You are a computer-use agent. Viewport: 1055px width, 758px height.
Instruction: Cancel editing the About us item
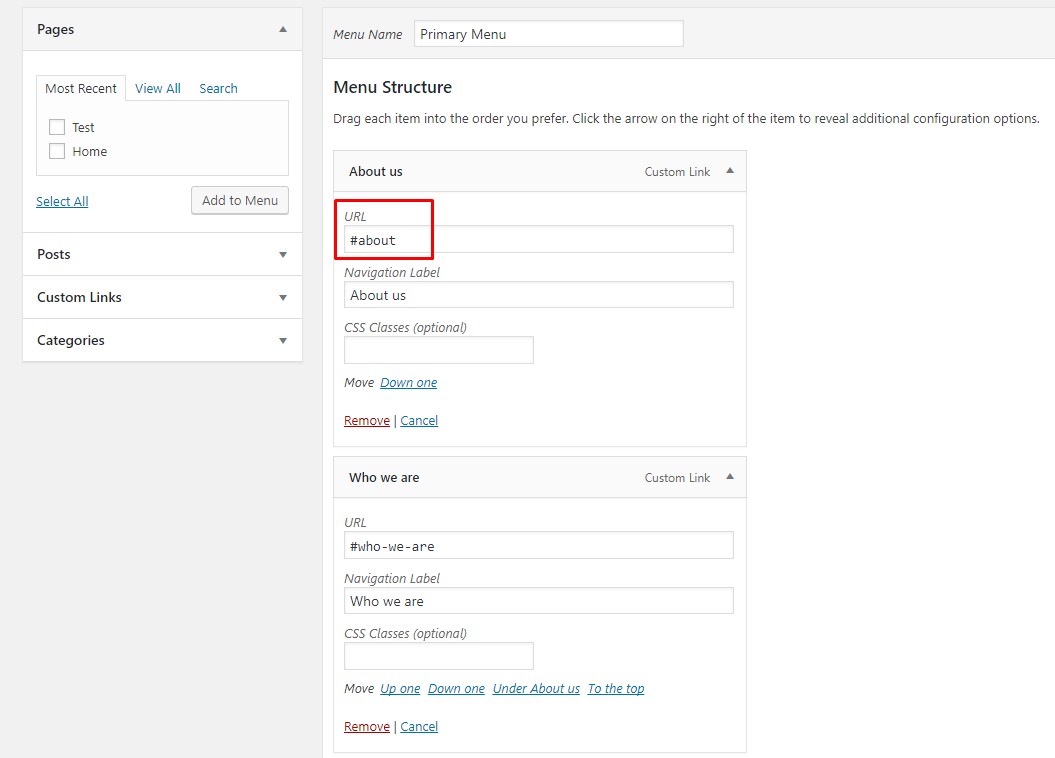(x=419, y=420)
